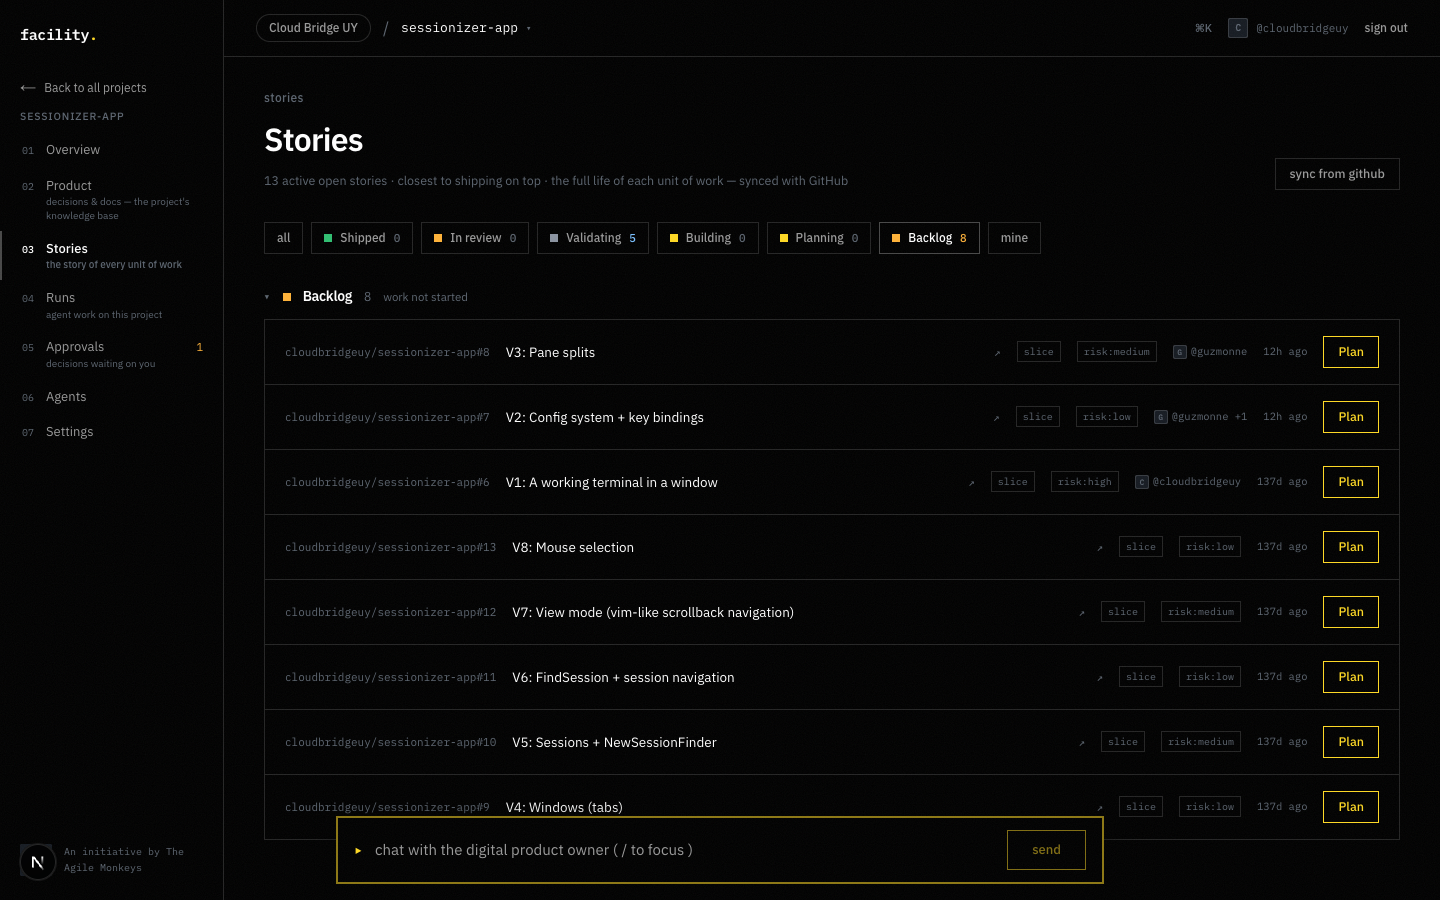Click cloudbridgeuy/sessionizer-app#8 reference

coord(387,352)
